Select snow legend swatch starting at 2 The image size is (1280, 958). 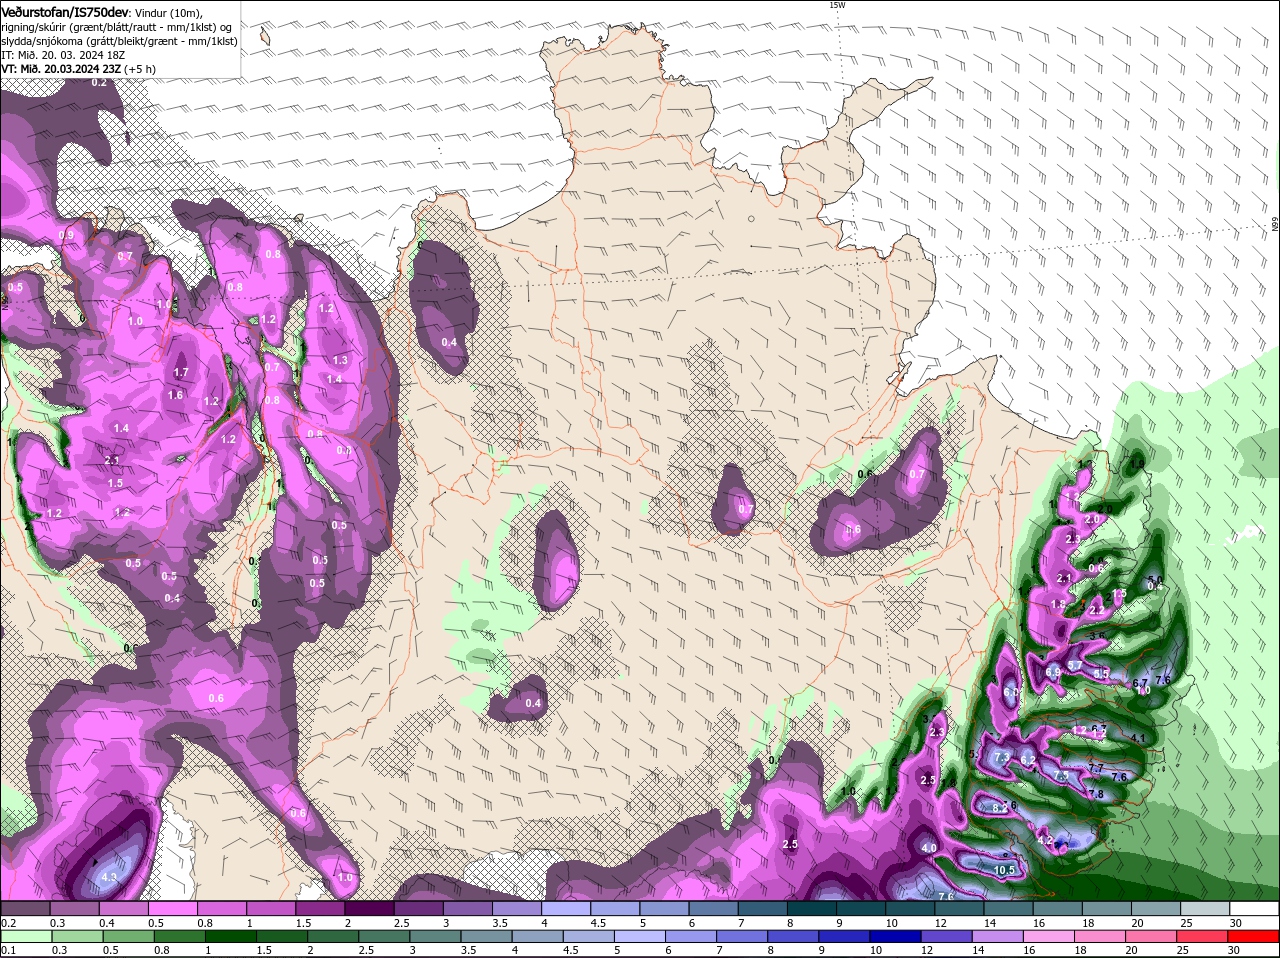[x=371, y=909]
